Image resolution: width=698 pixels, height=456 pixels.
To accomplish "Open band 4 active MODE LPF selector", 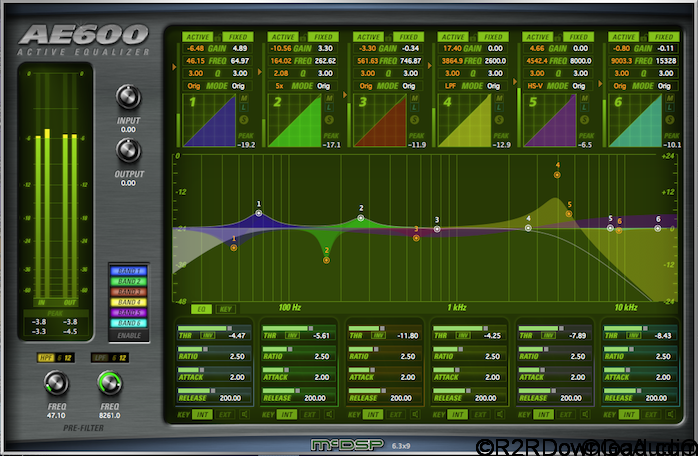I will click(450, 86).
